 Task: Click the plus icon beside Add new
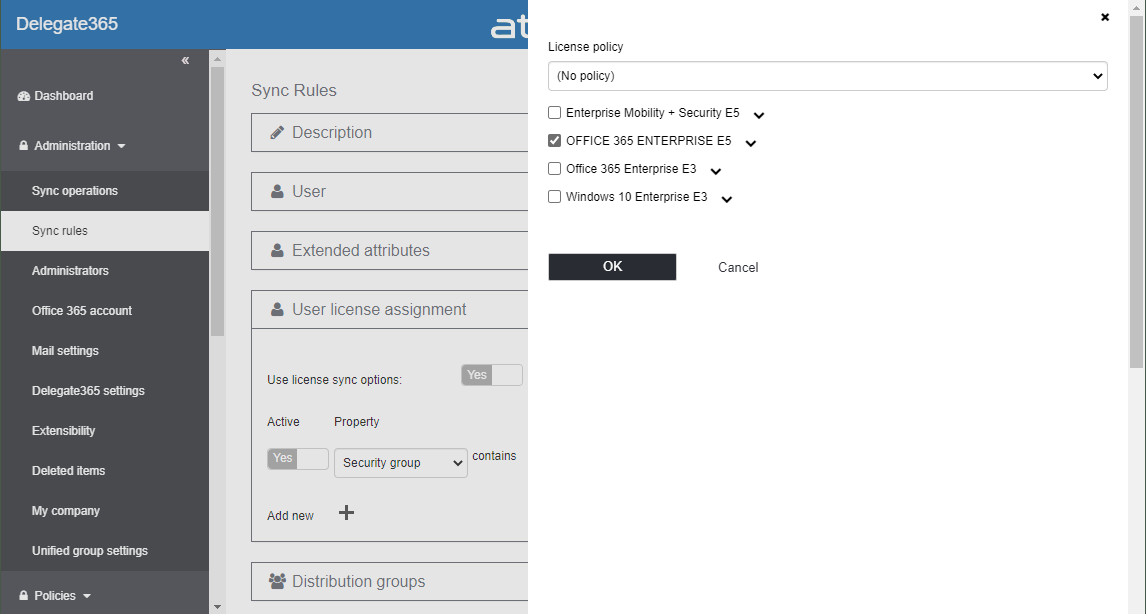[346, 513]
